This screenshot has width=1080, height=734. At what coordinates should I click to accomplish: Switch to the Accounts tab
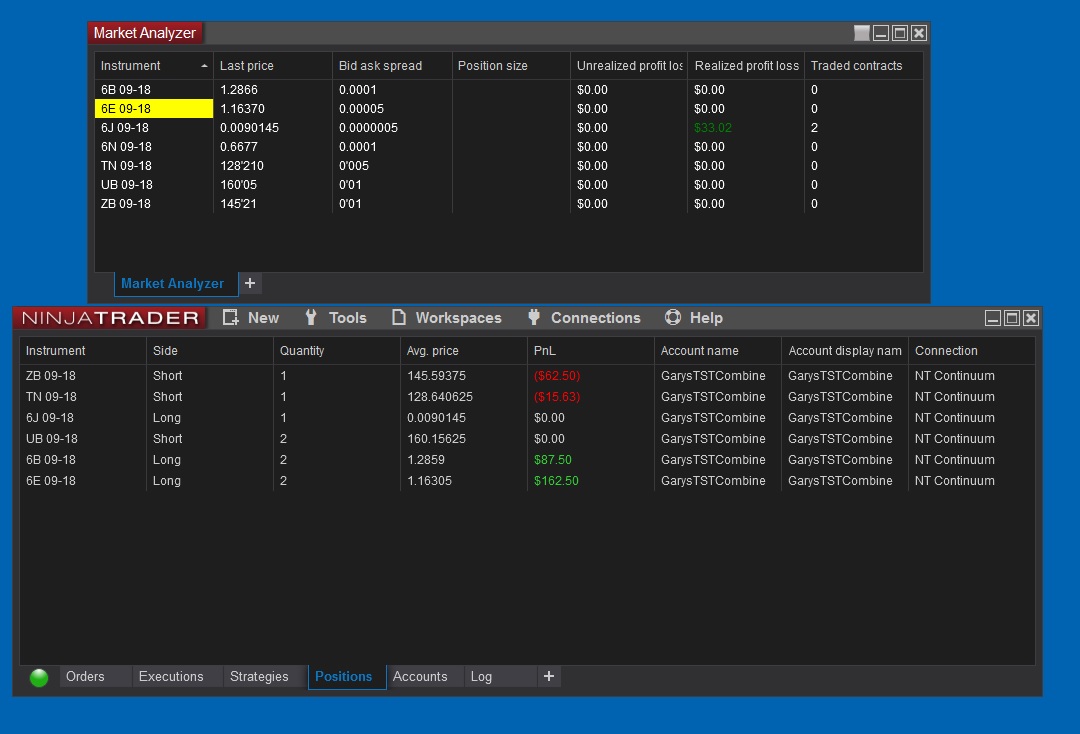(420, 677)
